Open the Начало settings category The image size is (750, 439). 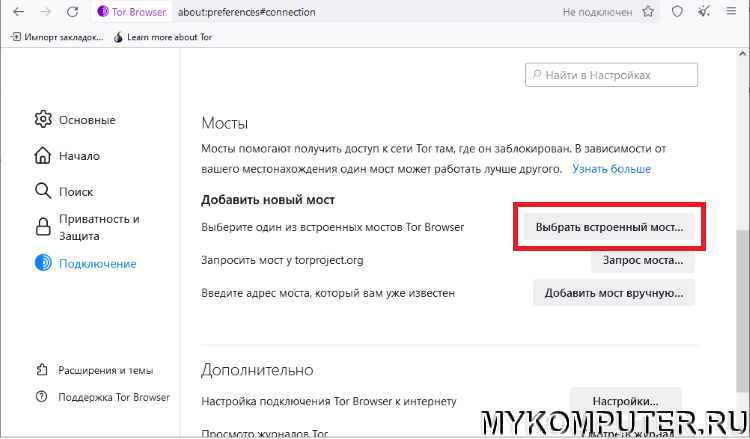pyautogui.click(x=67, y=156)
